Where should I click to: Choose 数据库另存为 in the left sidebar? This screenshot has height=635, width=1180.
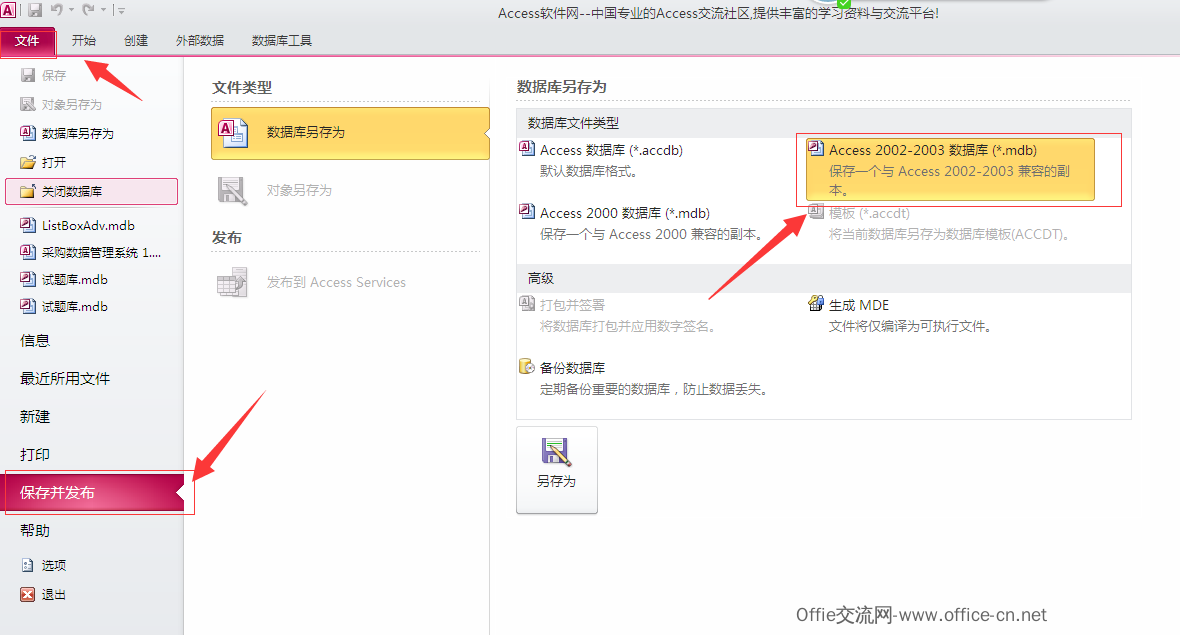pos(78,133)
